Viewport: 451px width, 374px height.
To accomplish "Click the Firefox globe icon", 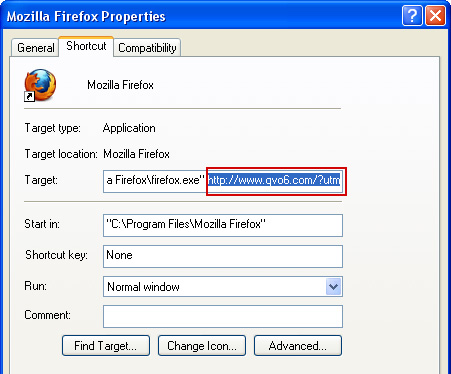I will [40, 85].
